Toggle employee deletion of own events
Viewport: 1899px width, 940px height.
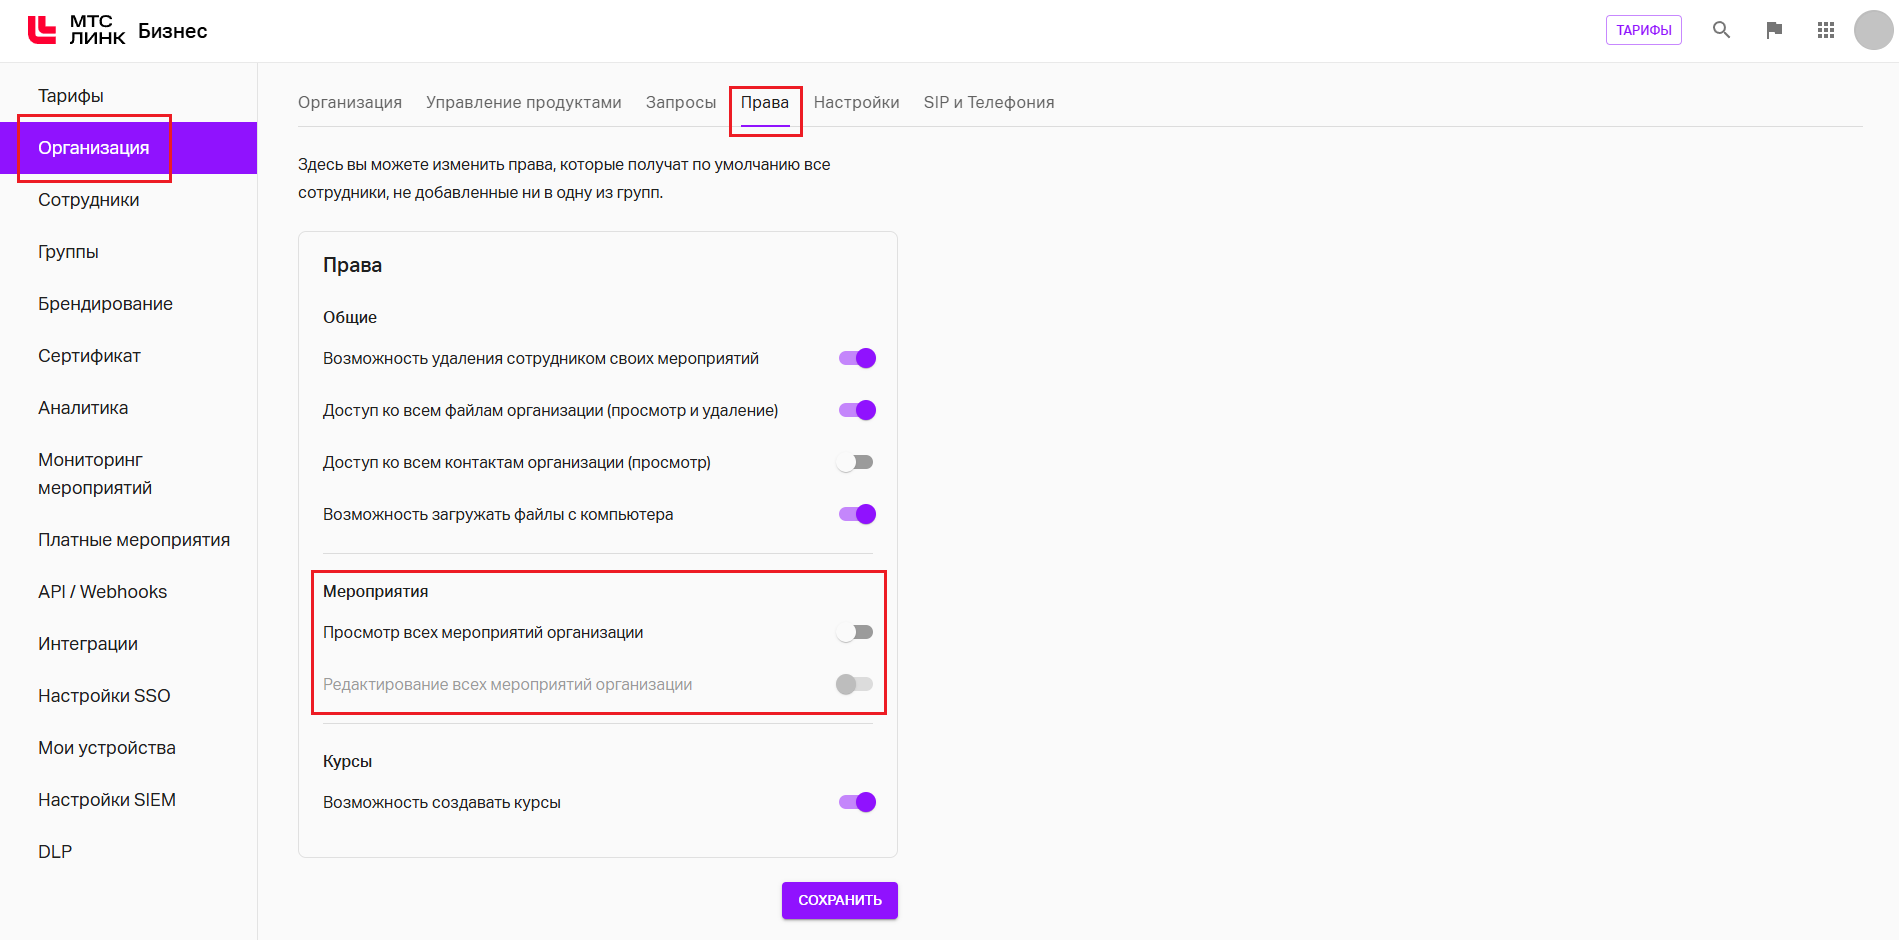pyautogui.click(x=857, y=358)
